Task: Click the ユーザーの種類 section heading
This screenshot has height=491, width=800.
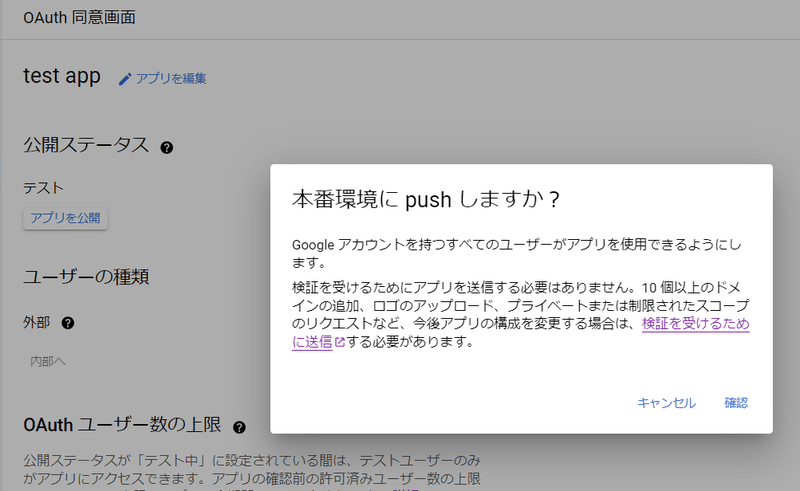Action: pyautogui.click(x=86, y=275)
